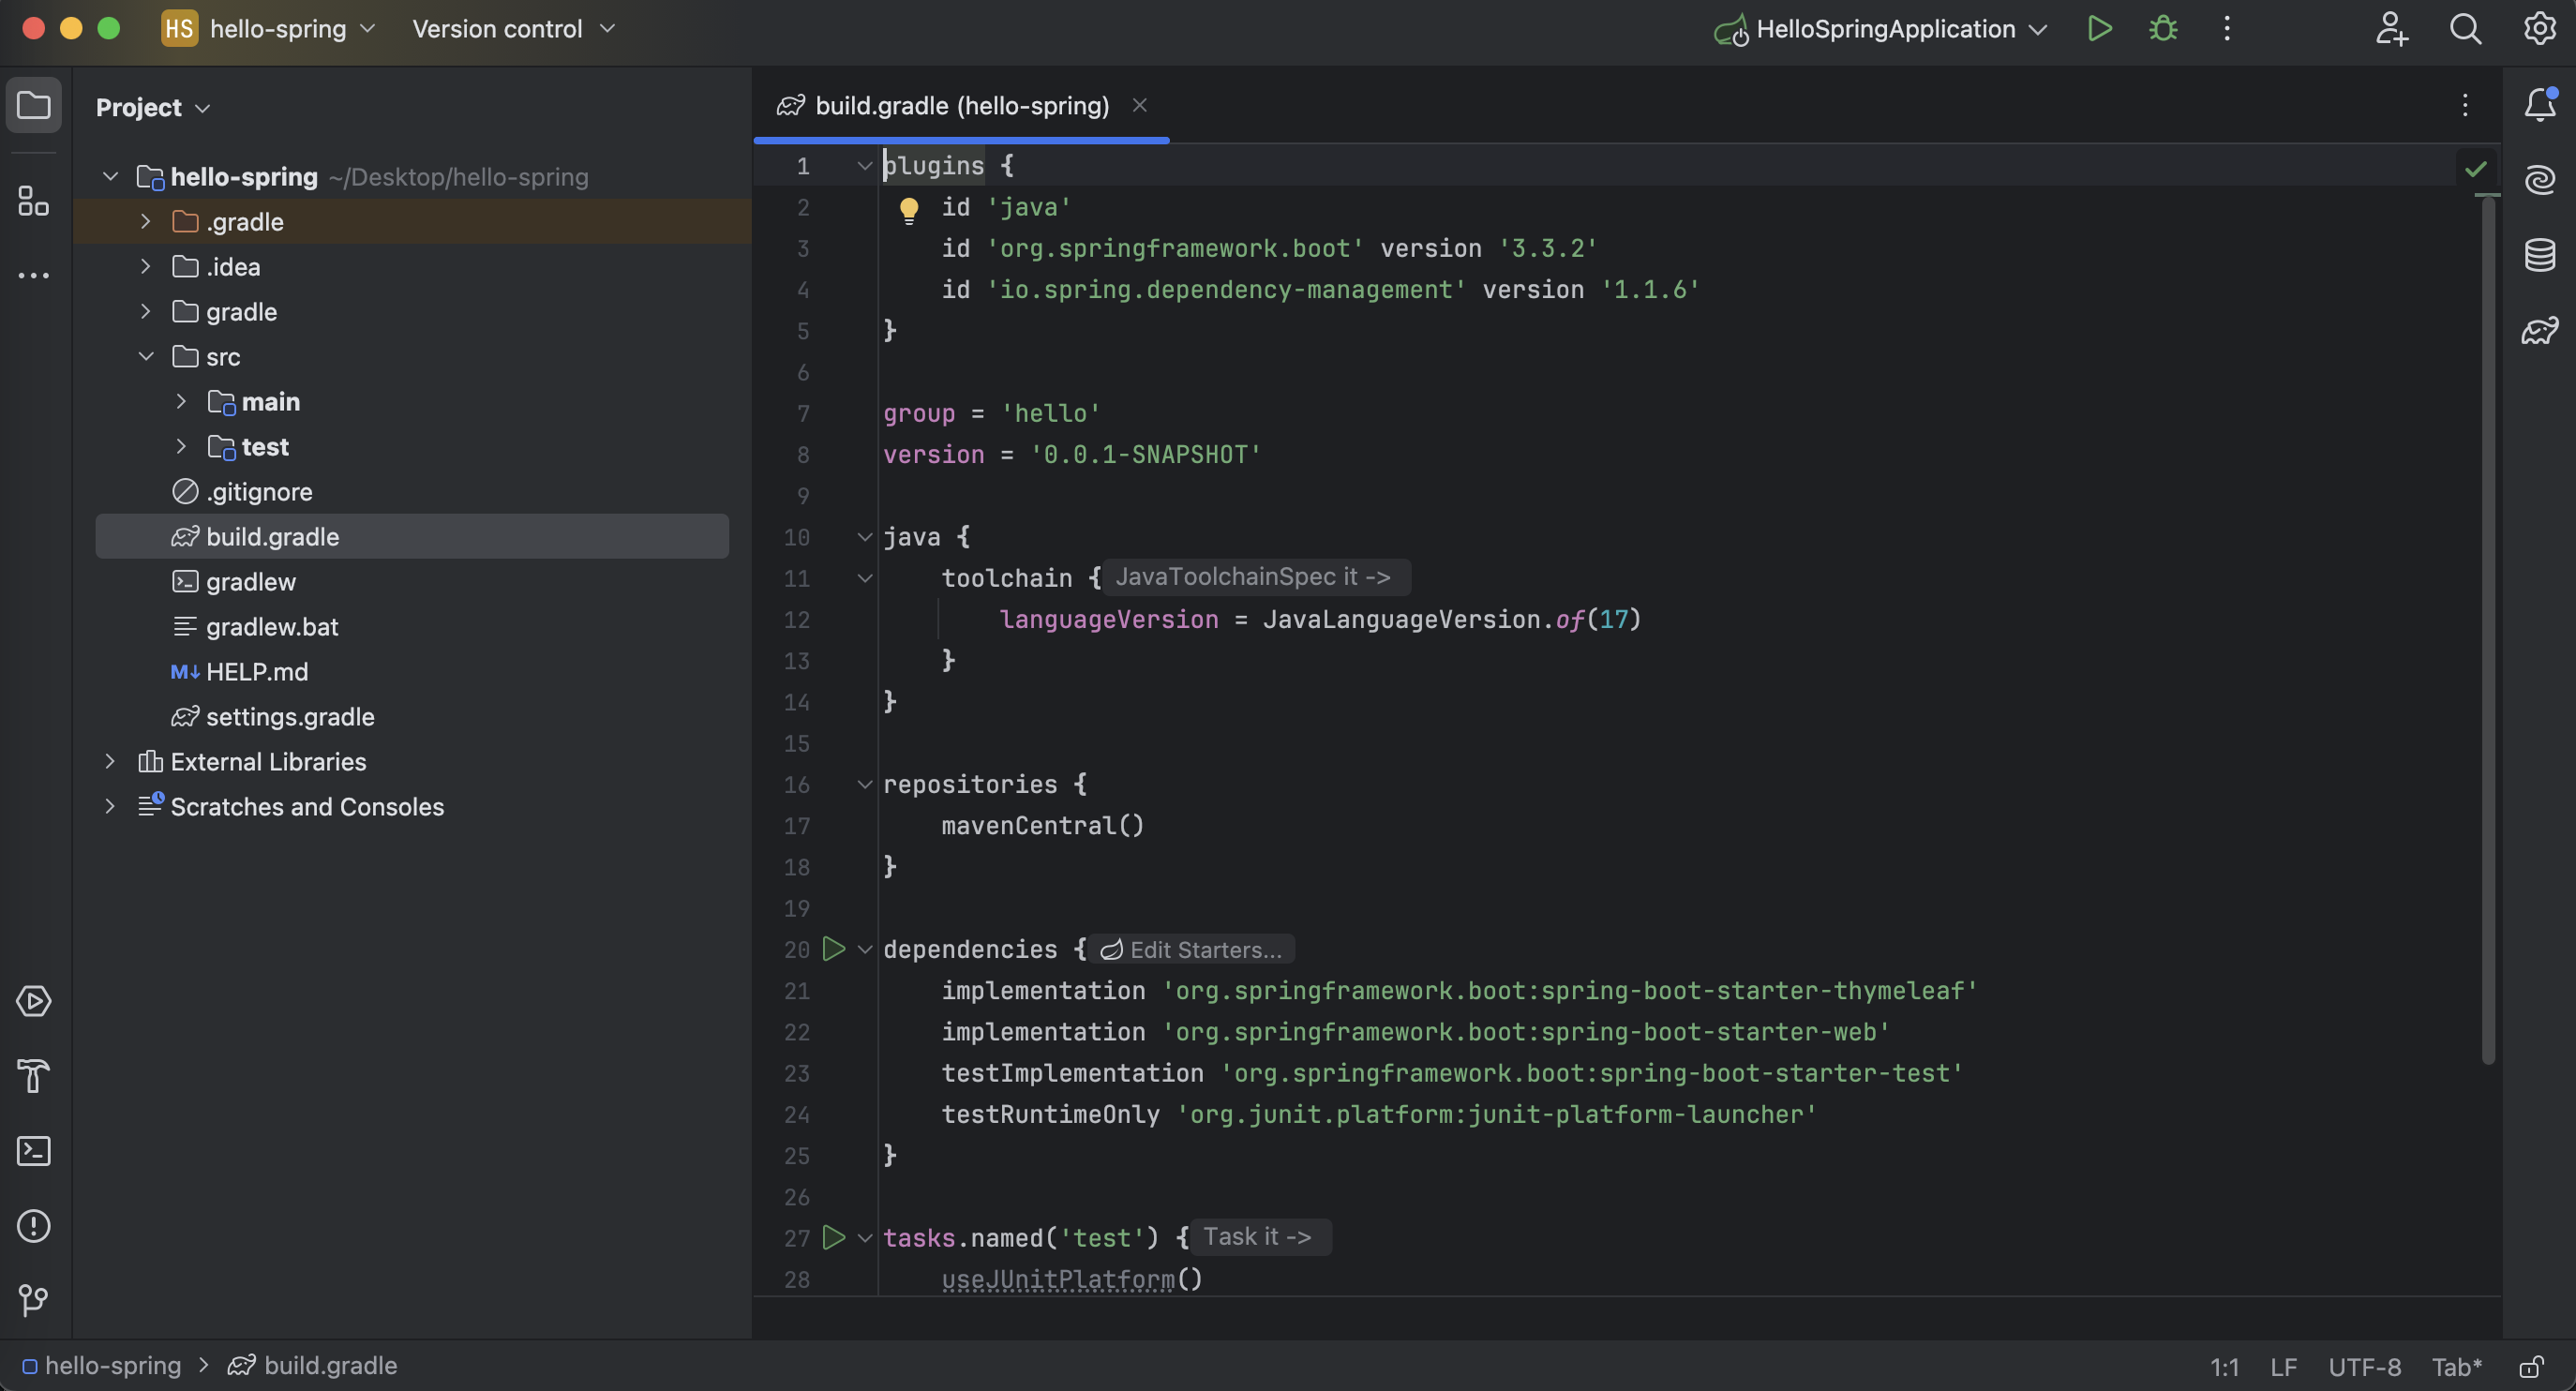Click the Edit Starters... inlay link
The width and height of the screenshot is (2576, 1391).
pyautogui.click(x=1193, y=949)
